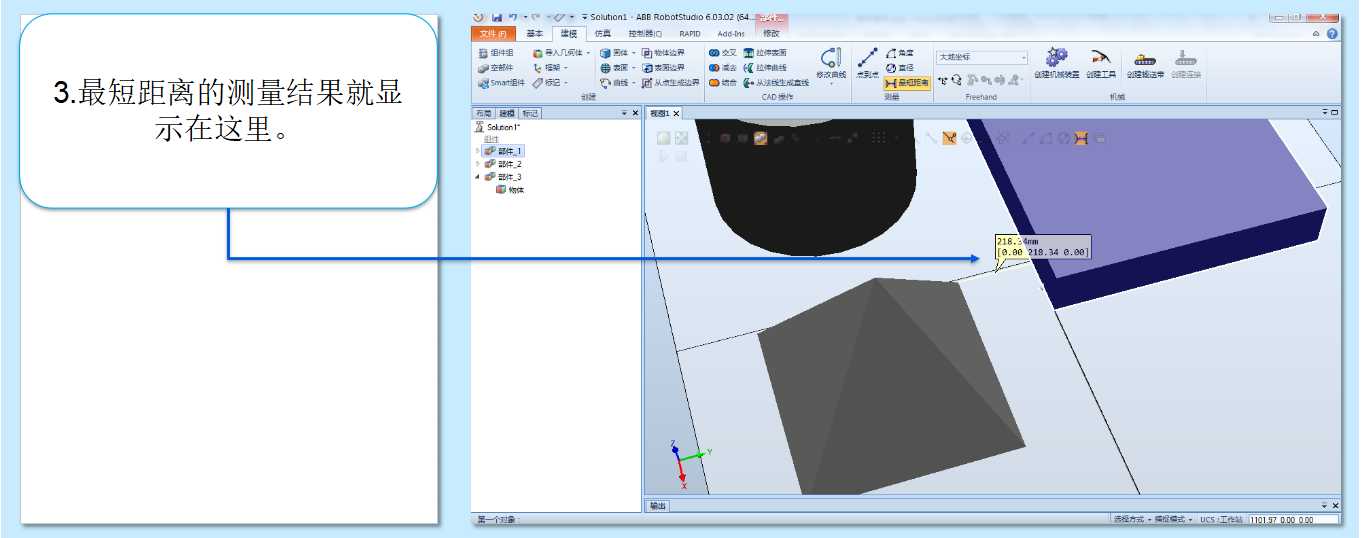
Task: Click 创建机械装置 create mechanism
Action: [1057, 63]
